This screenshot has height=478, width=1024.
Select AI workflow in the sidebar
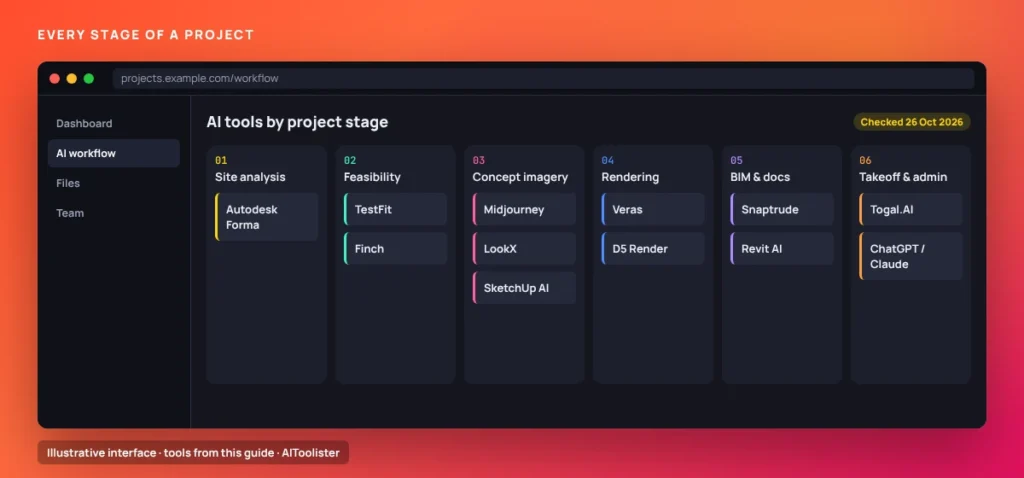(114, 153)
